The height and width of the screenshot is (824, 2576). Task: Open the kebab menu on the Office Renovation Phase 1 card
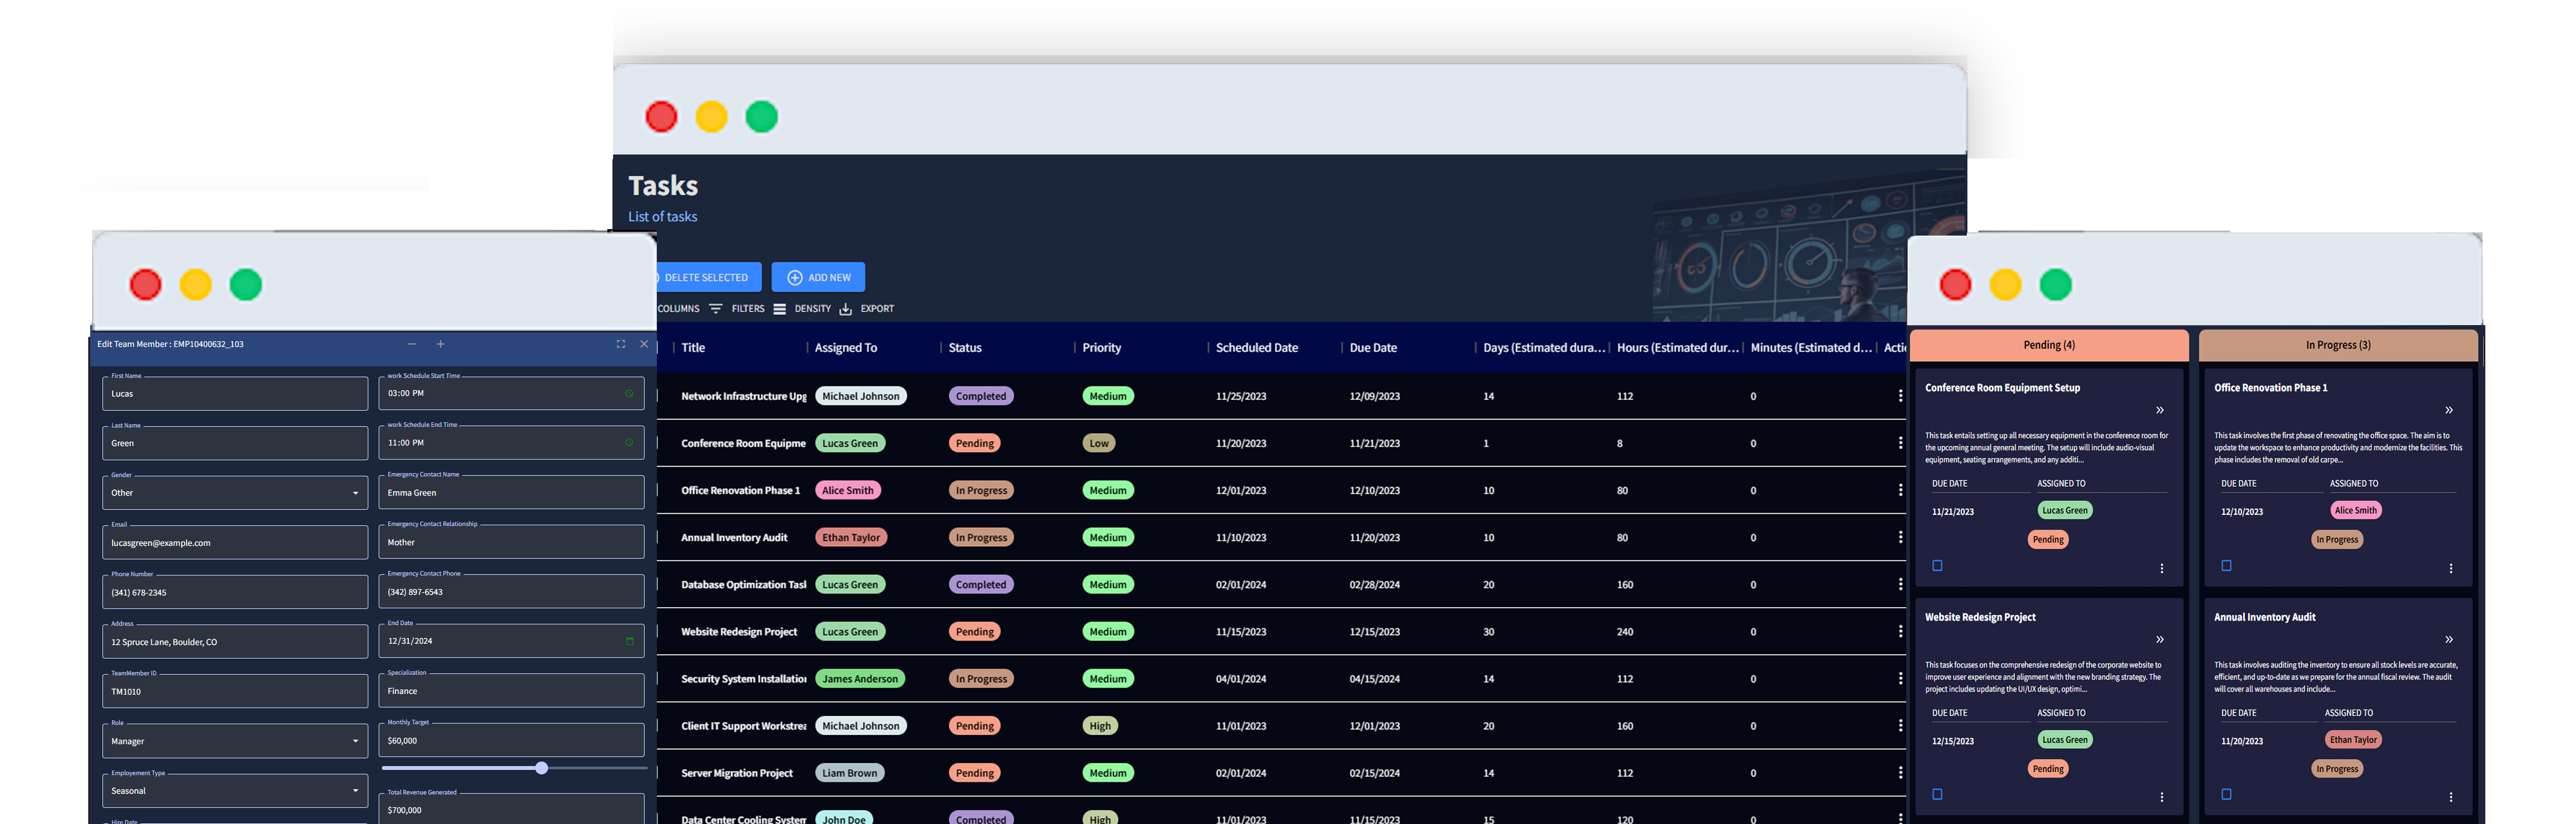[2450, 568]
